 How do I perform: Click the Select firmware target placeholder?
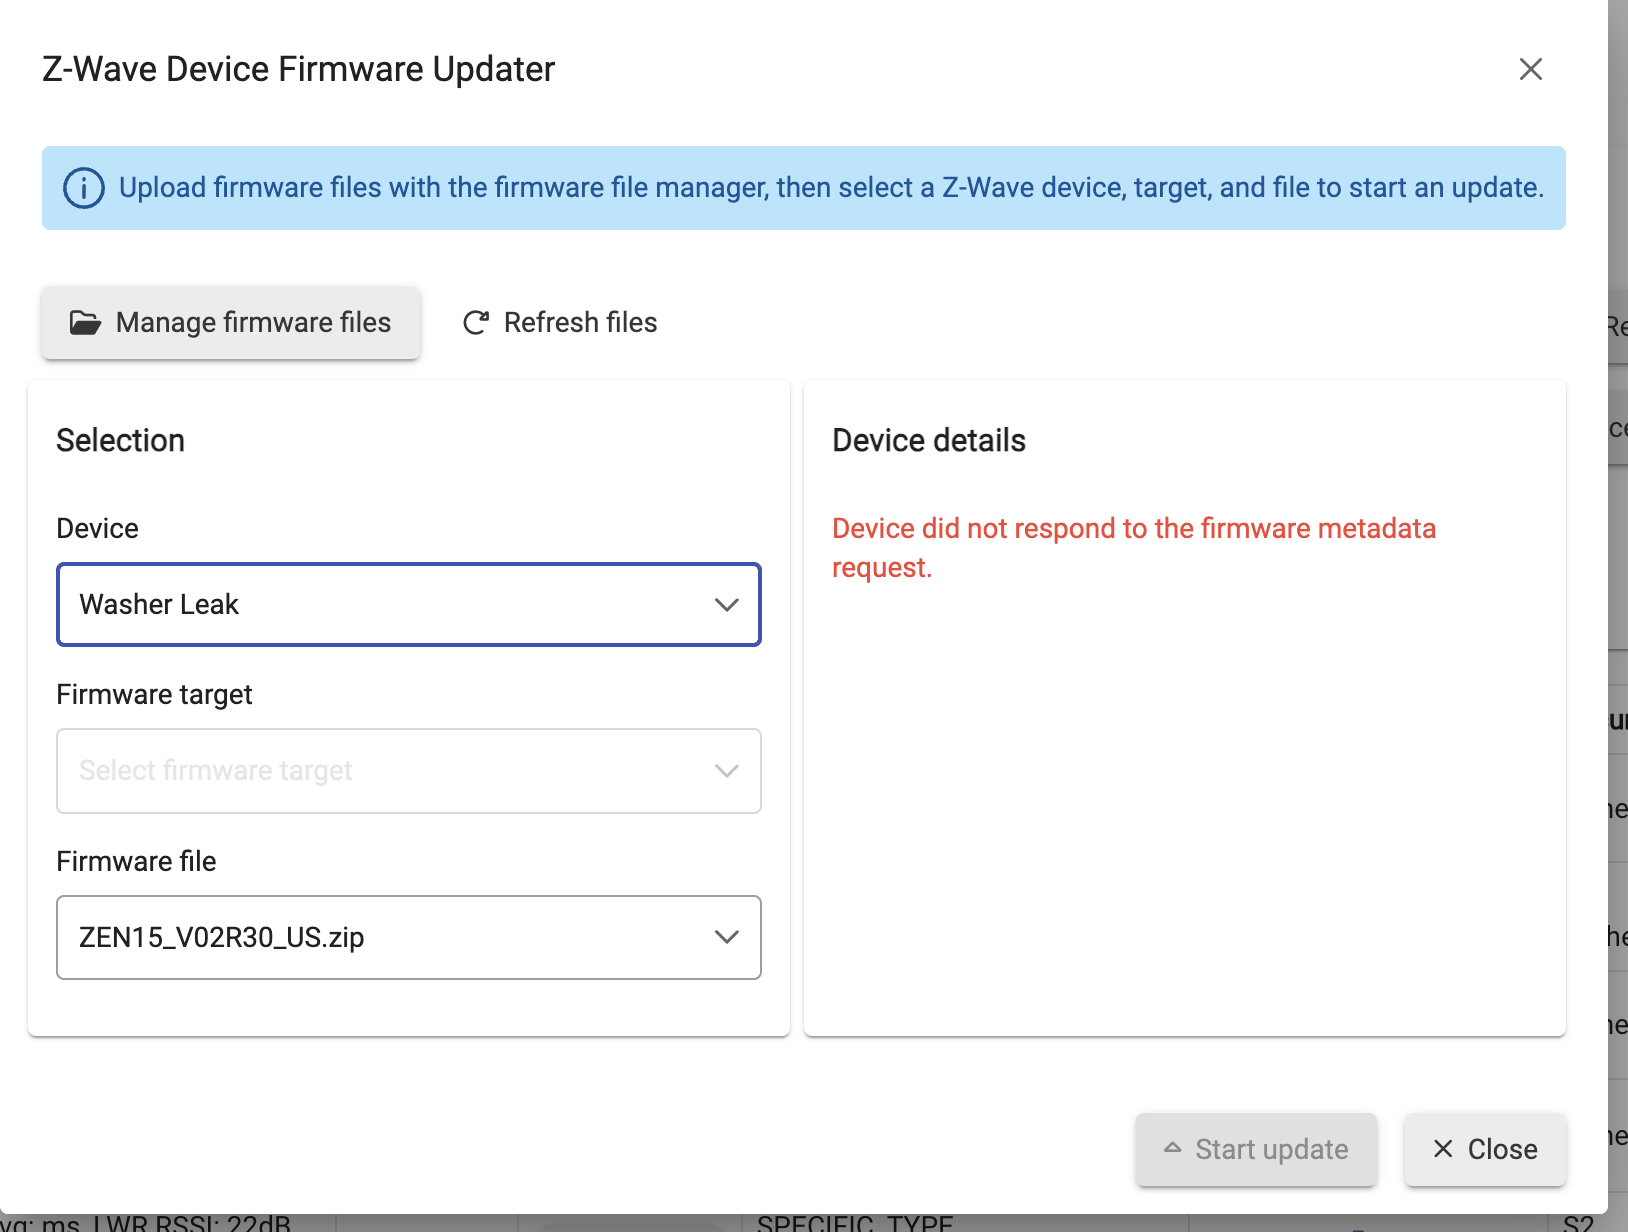(216, 770)
